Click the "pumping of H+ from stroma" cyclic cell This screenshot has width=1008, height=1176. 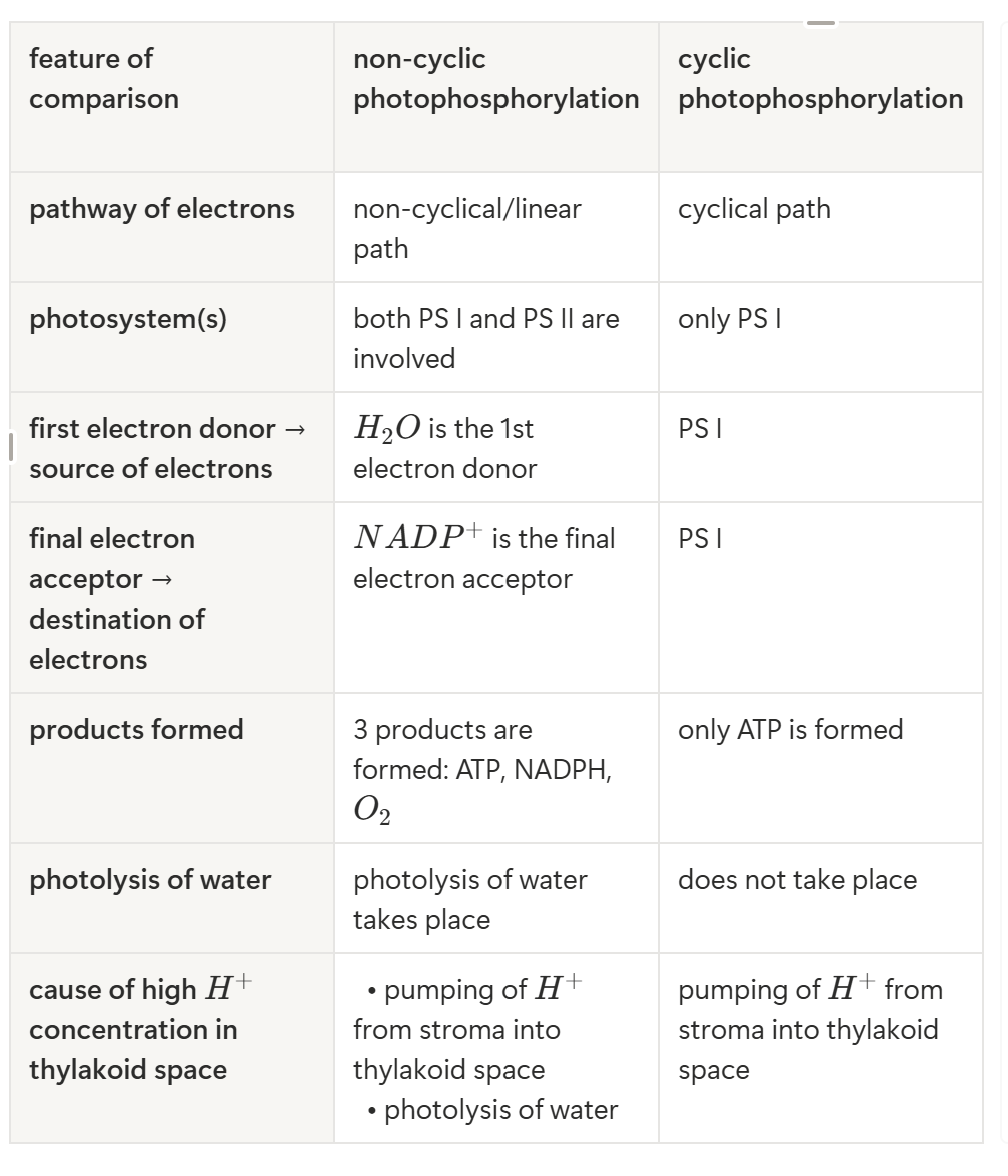pos(820,1048)
